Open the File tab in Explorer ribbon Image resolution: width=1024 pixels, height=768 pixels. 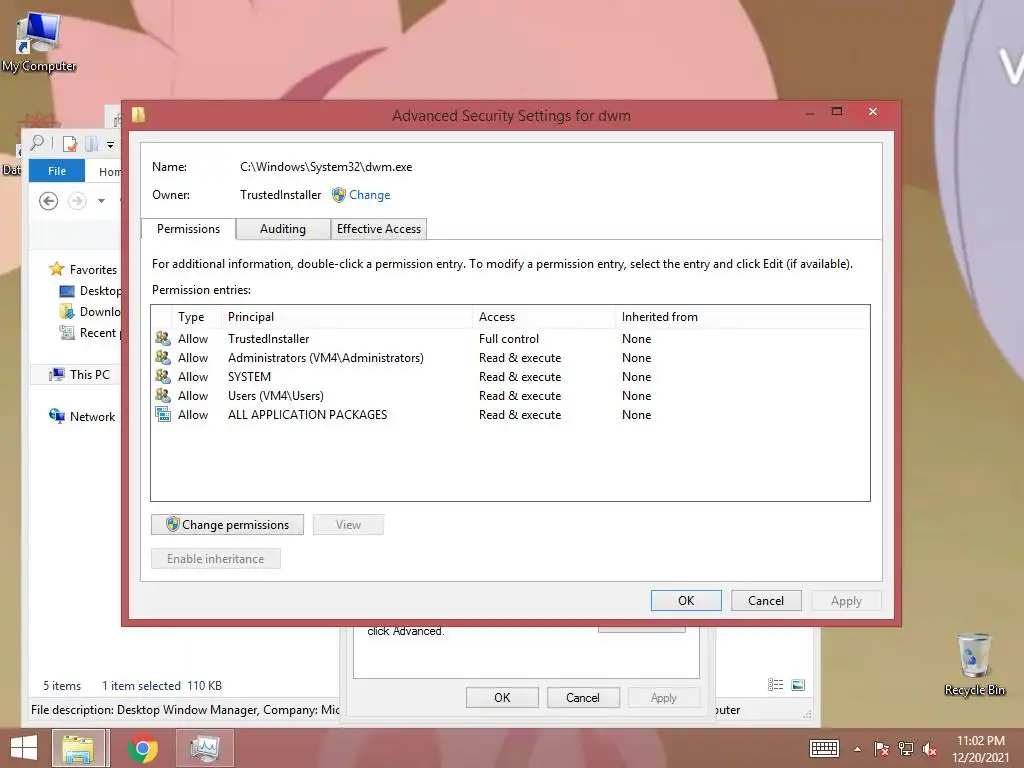[x=57, y=170]
